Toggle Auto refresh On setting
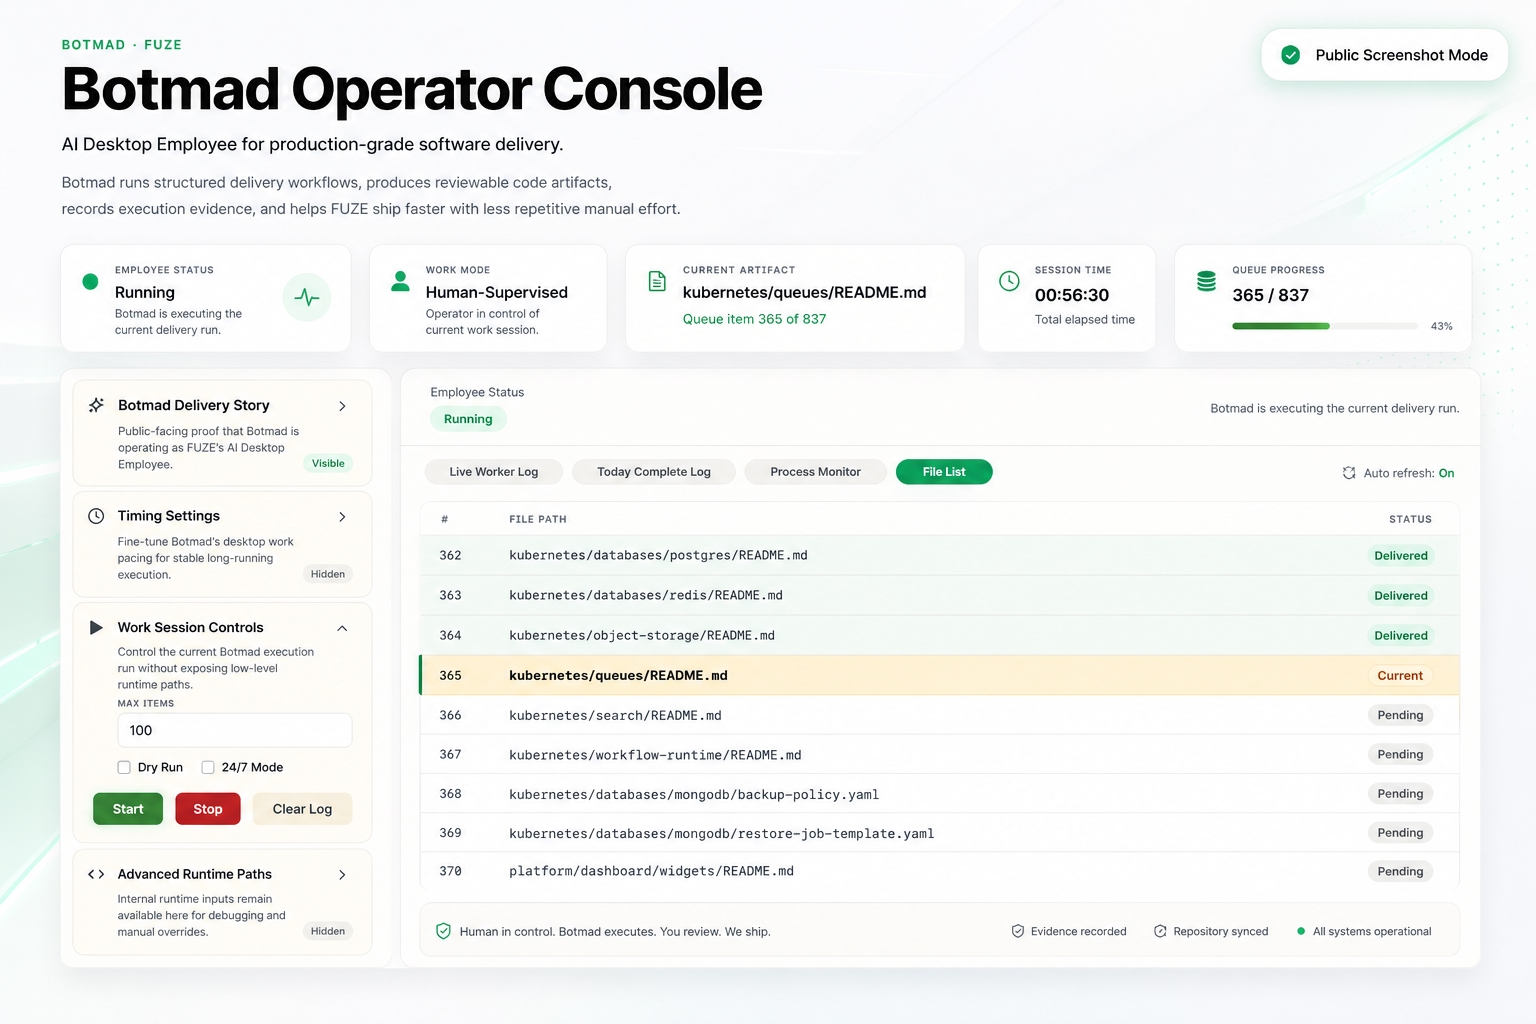The width and height of the screenshot is (1536, 1024). pyautogui.click(x=1446, y=473)
